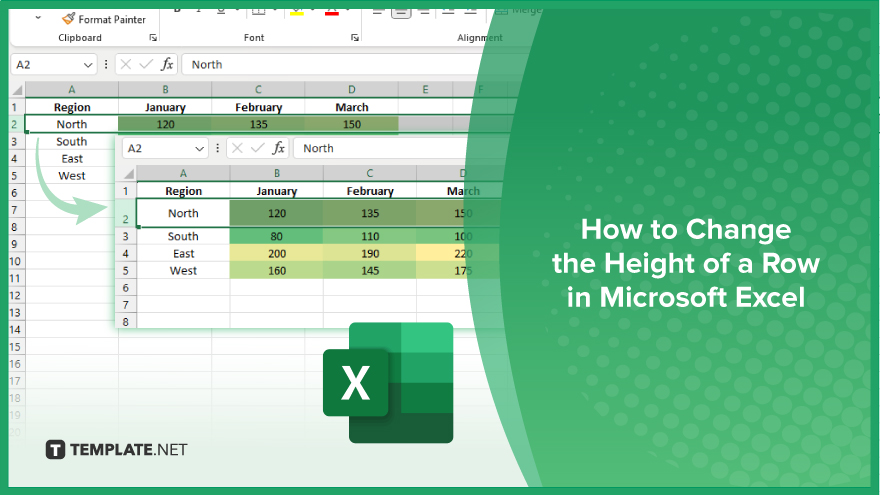Image resolution: width=880 pixels, height=495 pixels.
Task: Click West cell in back sheet
Action: point(72,176)
